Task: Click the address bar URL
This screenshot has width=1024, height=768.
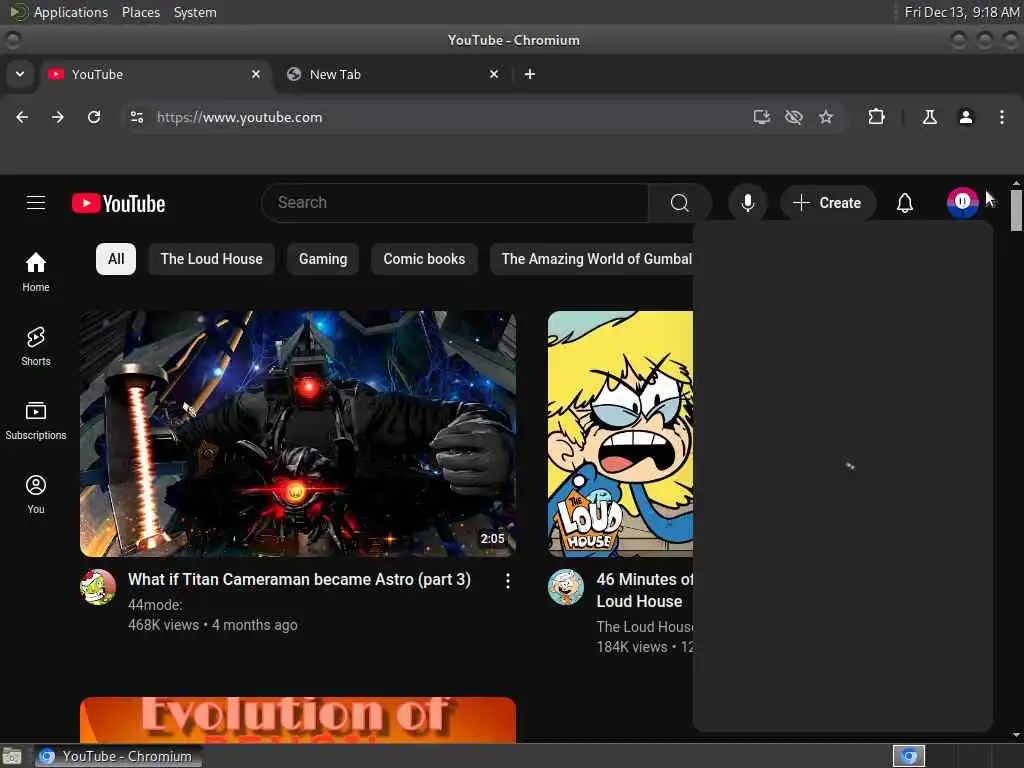Action: click(x=240, y=117)
